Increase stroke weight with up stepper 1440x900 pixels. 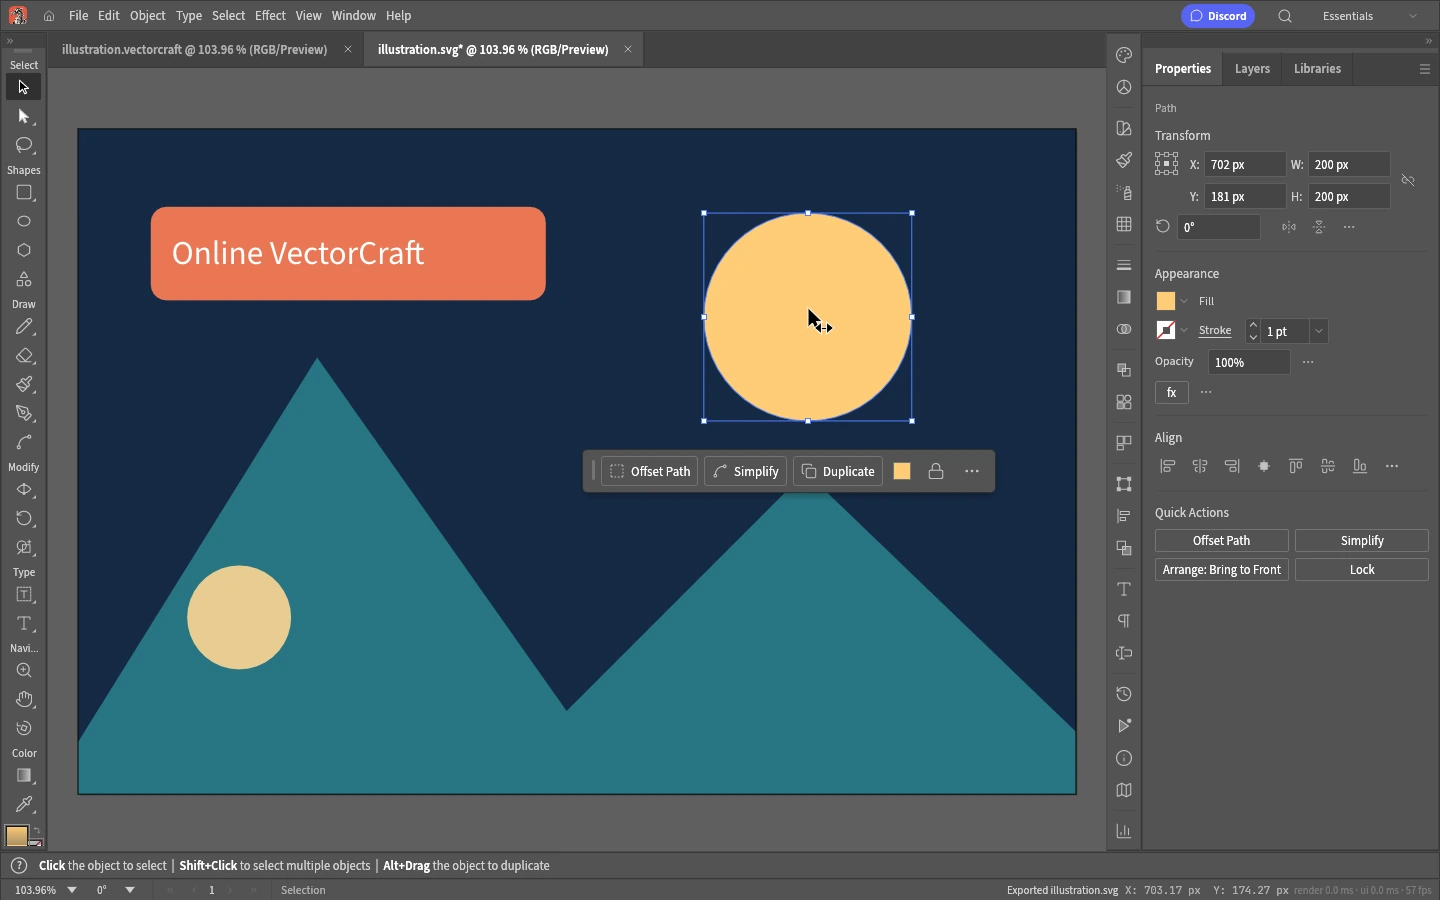(1253, 325)
